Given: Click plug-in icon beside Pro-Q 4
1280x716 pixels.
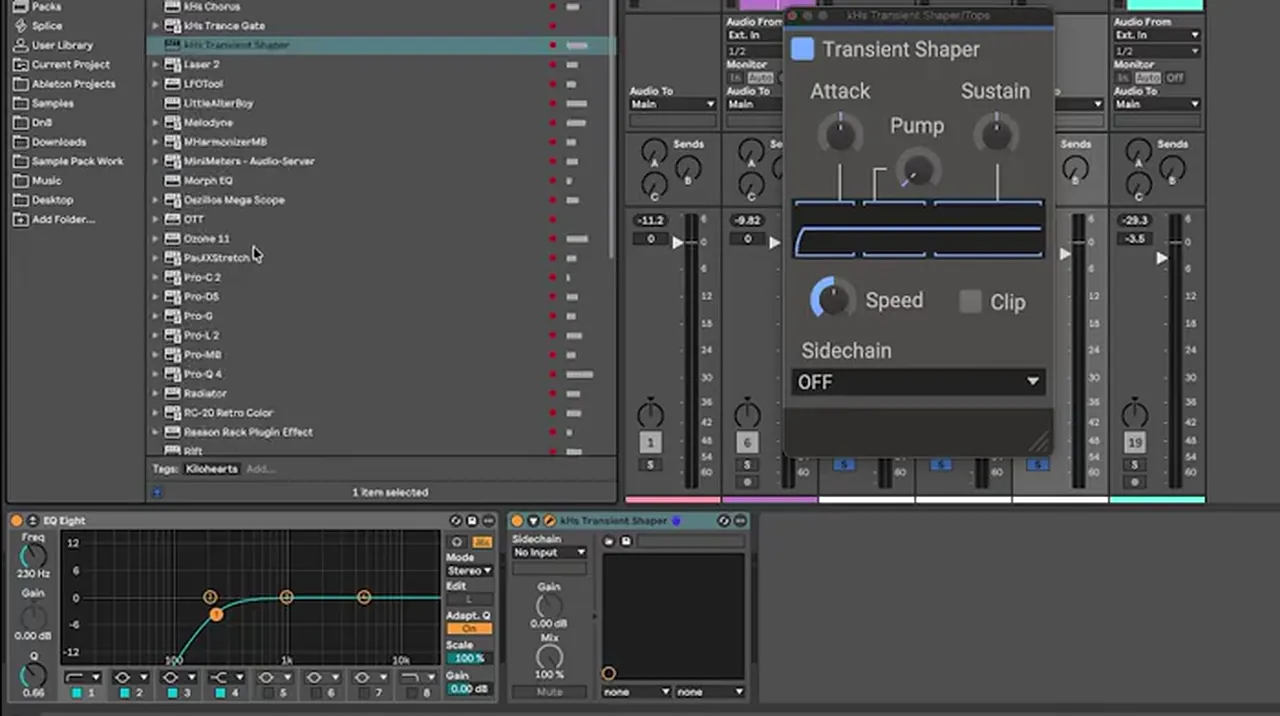Looking at the screenshot, I should 172,374.
